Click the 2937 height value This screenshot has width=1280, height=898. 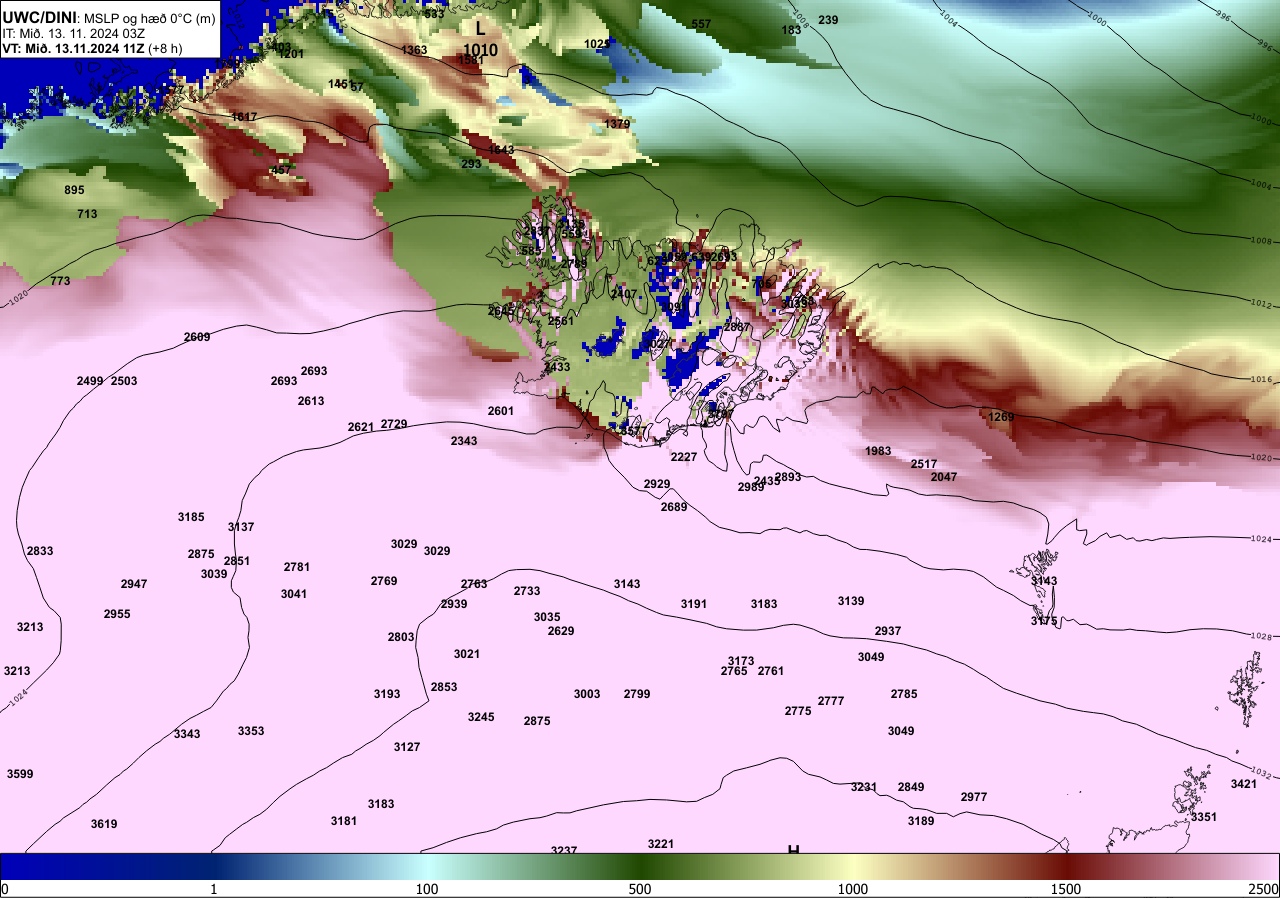[x=888, y=631]
